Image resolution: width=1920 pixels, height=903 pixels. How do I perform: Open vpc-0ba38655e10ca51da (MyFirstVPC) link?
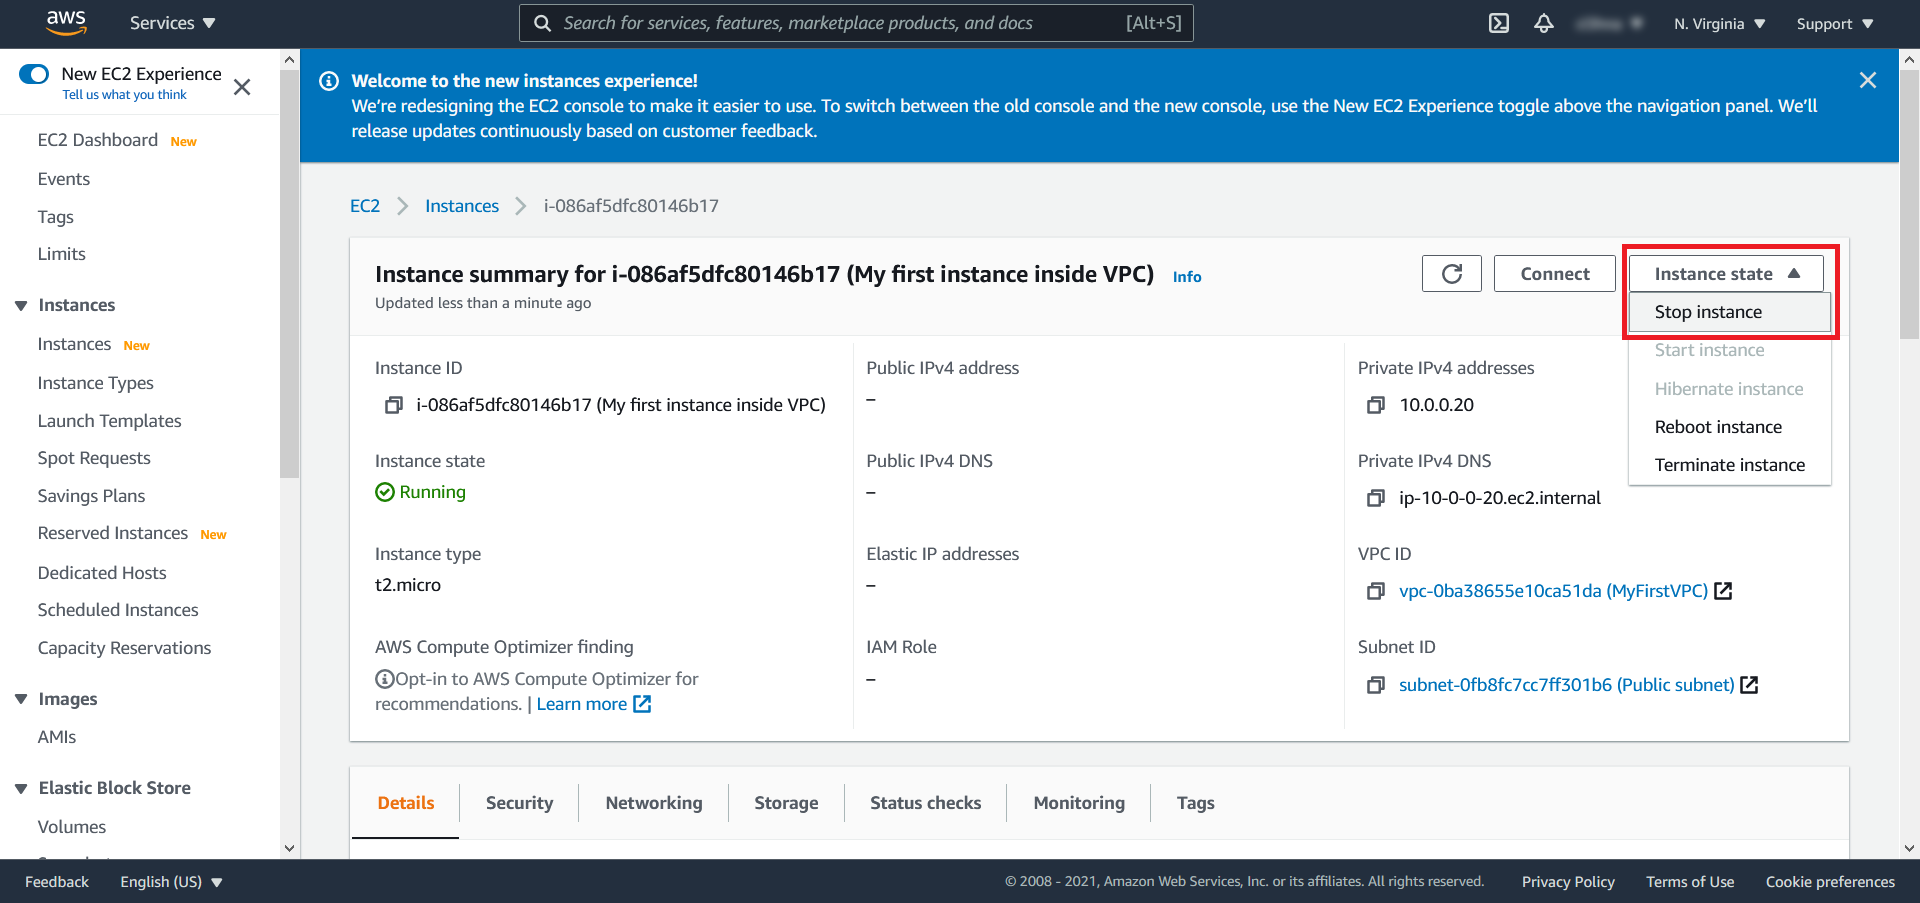(x=1553, y=591)
